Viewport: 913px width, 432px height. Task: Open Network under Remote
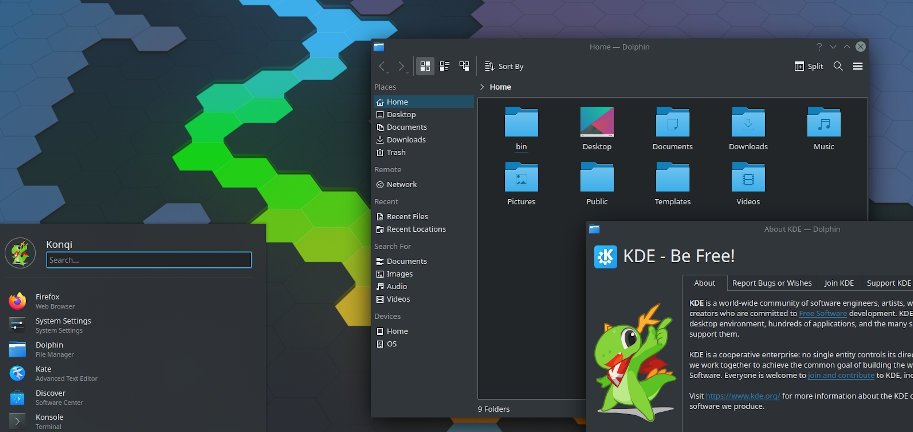[423, 185]
